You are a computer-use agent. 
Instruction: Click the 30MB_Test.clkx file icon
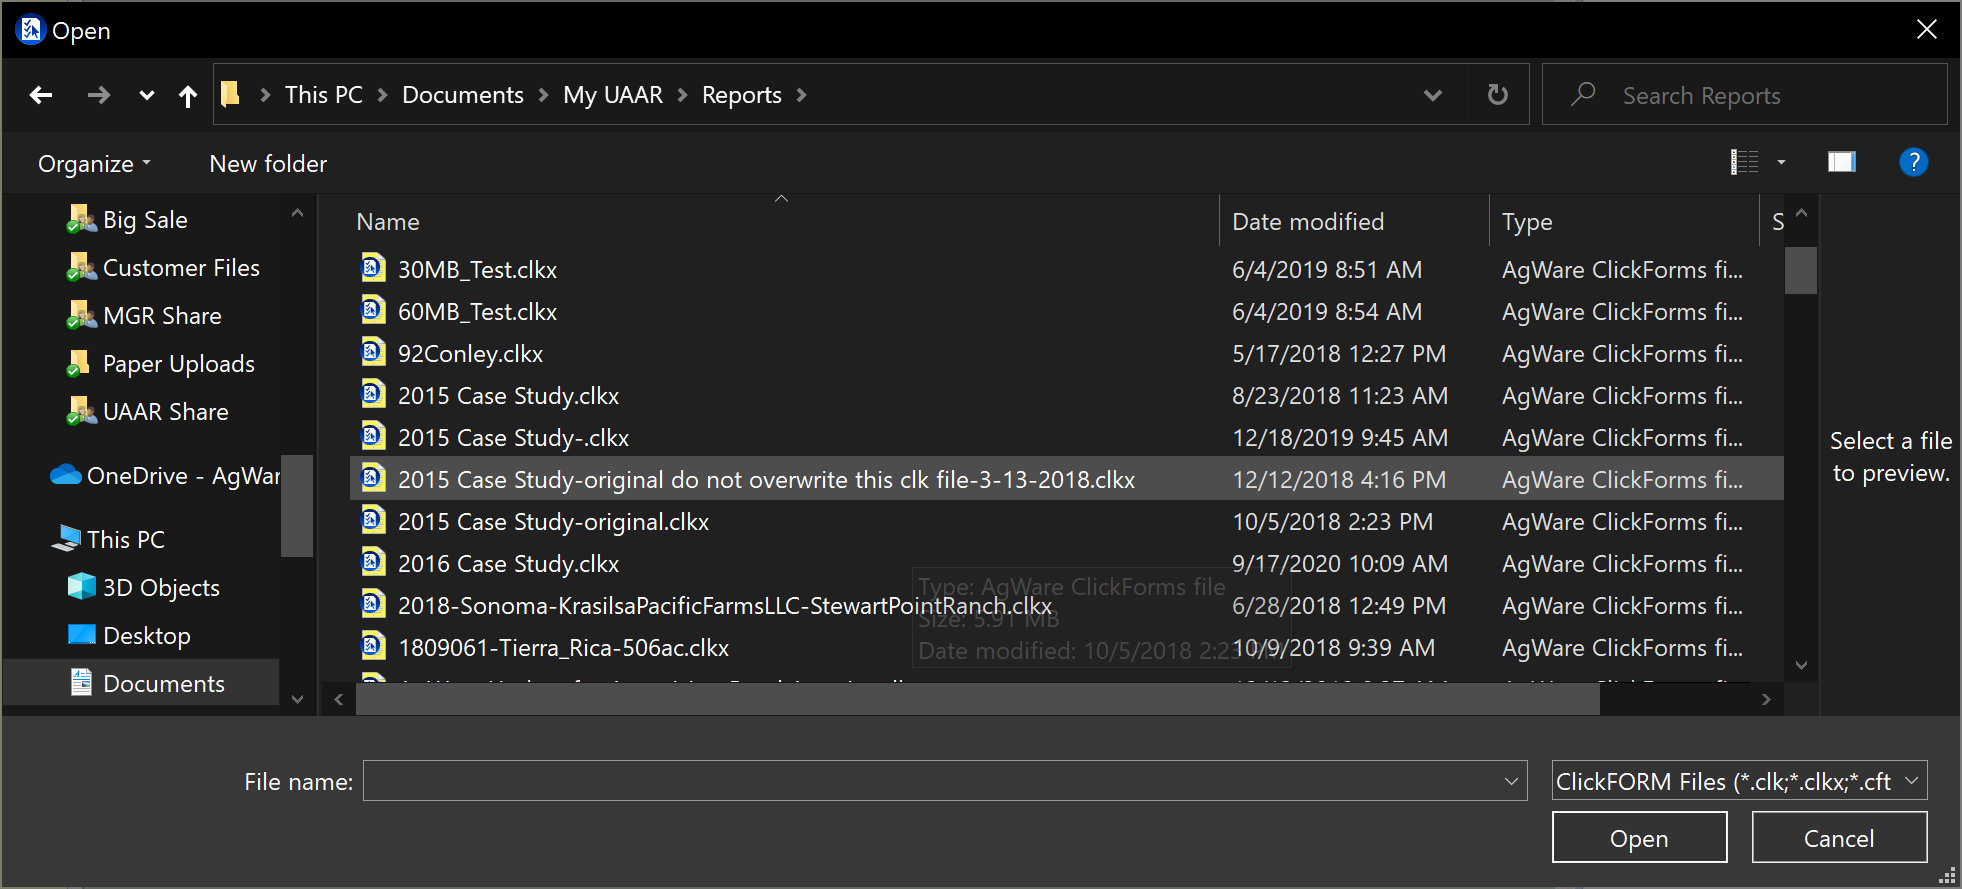coord(373,269)
